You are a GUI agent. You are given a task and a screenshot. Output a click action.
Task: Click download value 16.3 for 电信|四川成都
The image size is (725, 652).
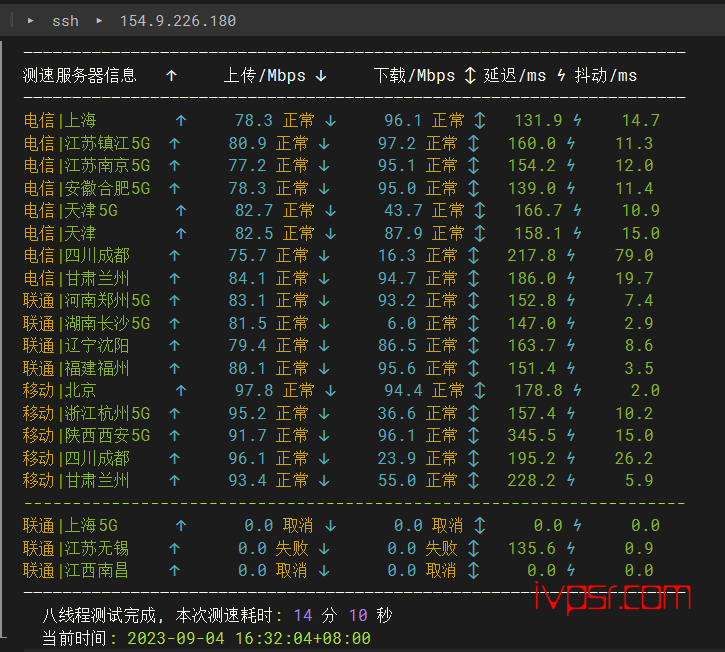(x=397, y=256)
